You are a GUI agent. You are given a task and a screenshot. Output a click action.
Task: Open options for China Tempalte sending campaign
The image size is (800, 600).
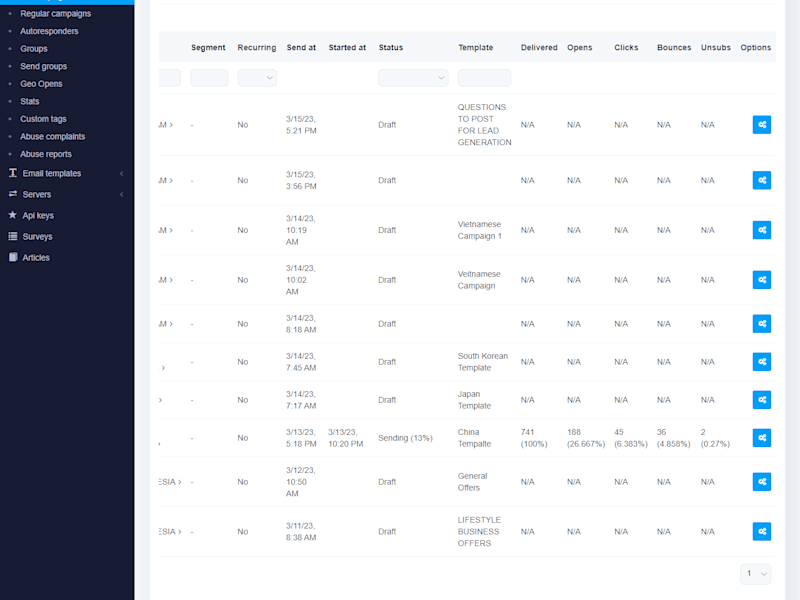[761, 438]
